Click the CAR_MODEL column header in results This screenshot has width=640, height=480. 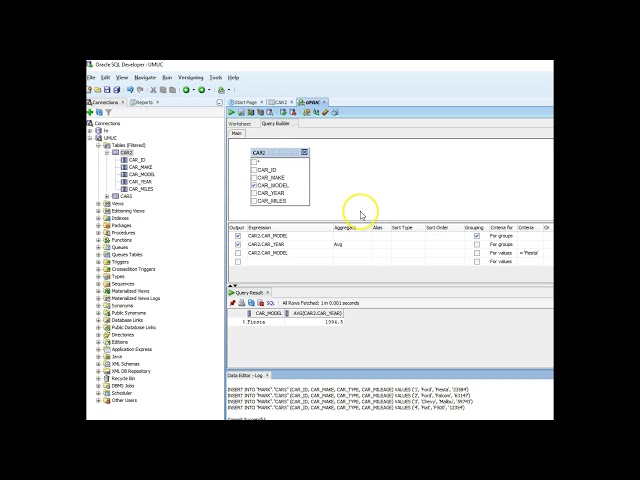(265, 313)
